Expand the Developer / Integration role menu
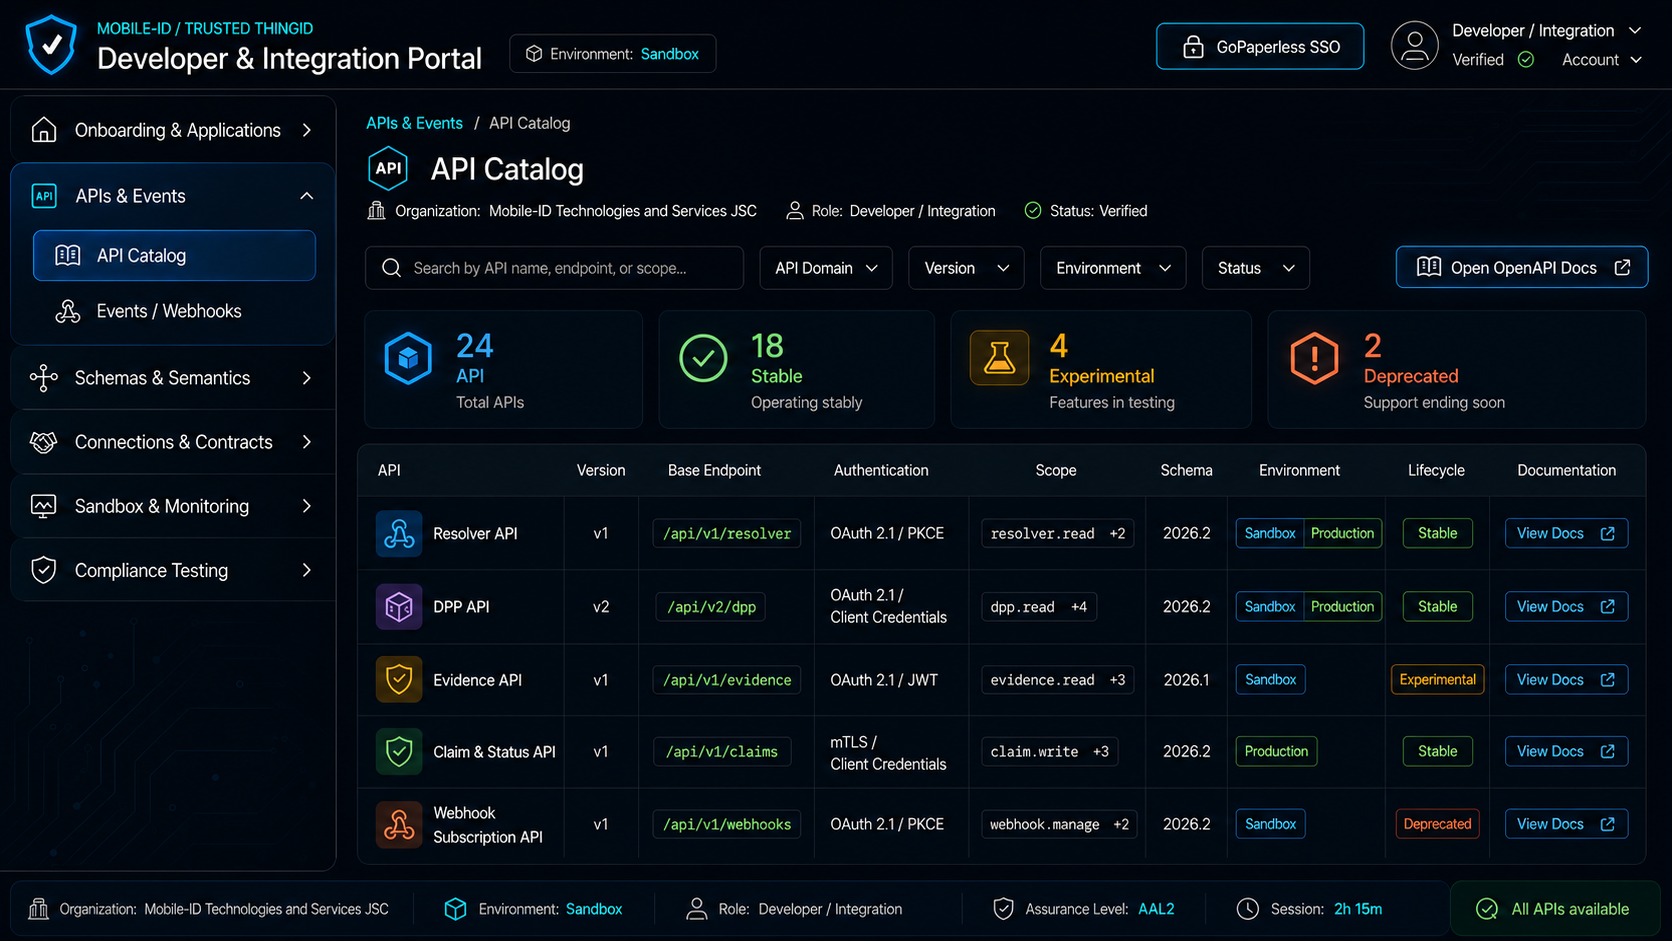The width and height of the screenshot is (1672, 941). coord(1547,31)
